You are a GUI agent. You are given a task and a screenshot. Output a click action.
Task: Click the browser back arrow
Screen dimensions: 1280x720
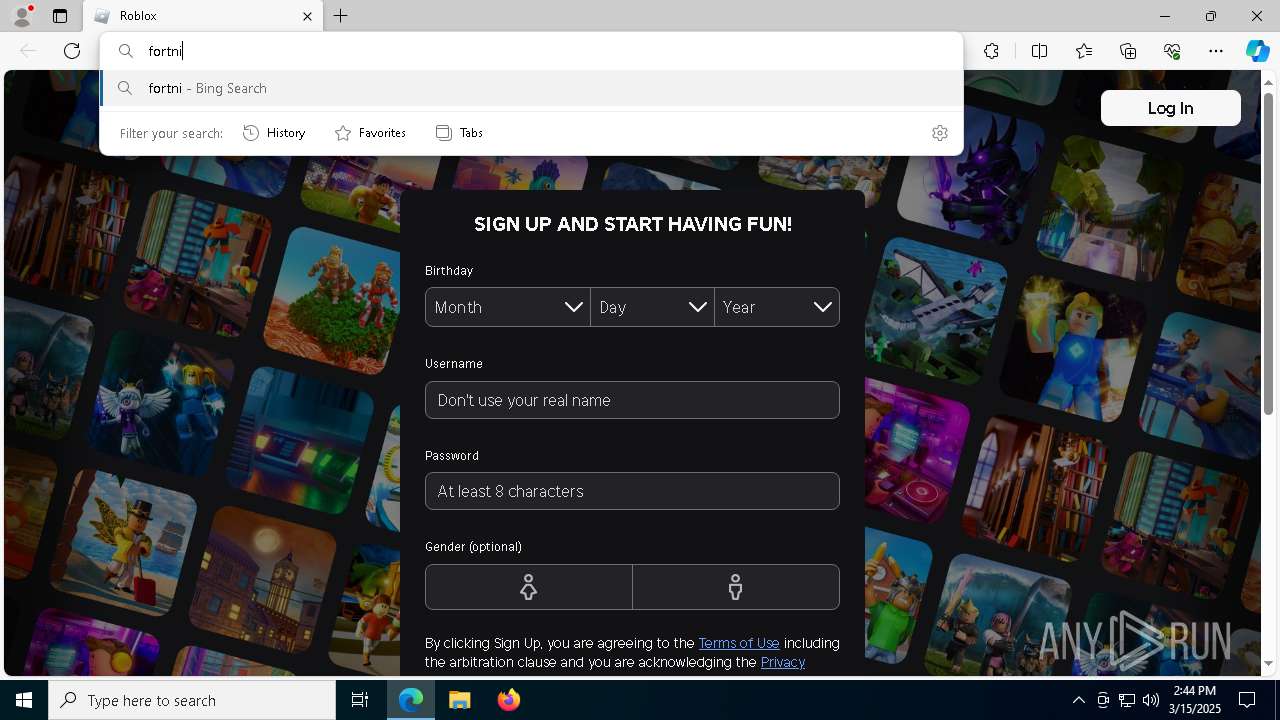click(28, 51)
